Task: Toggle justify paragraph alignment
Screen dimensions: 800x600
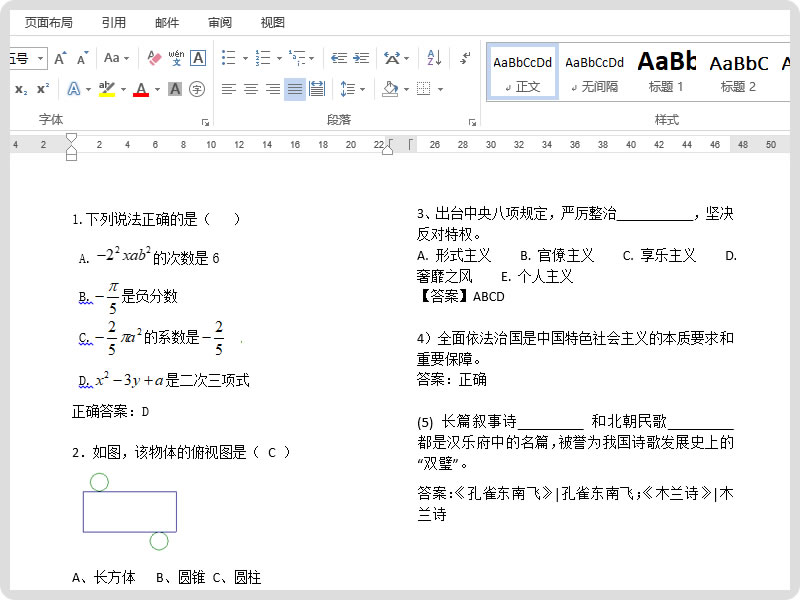Action: [x=294, y=89]
